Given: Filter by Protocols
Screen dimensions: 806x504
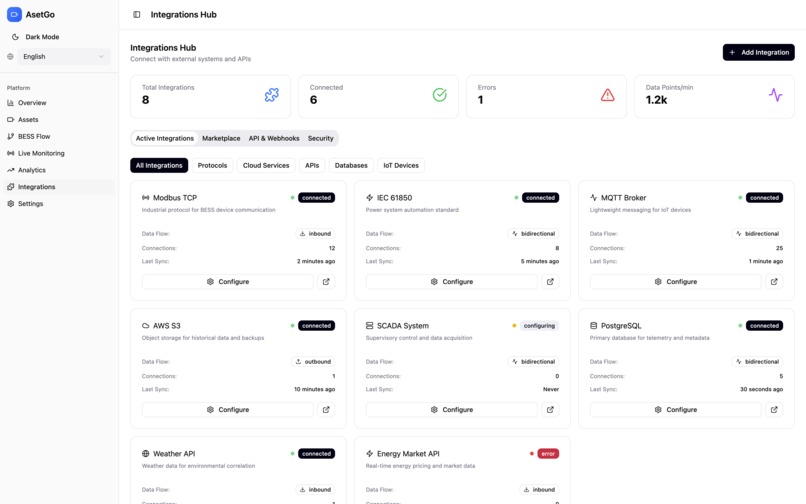Looking at the screenshot, I should (212, 166).
